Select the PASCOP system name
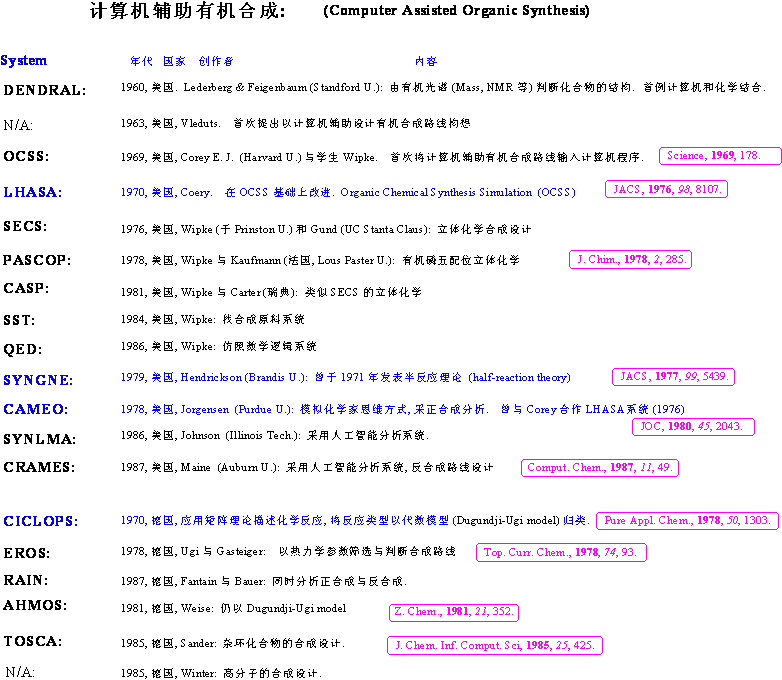 (37, 260)
